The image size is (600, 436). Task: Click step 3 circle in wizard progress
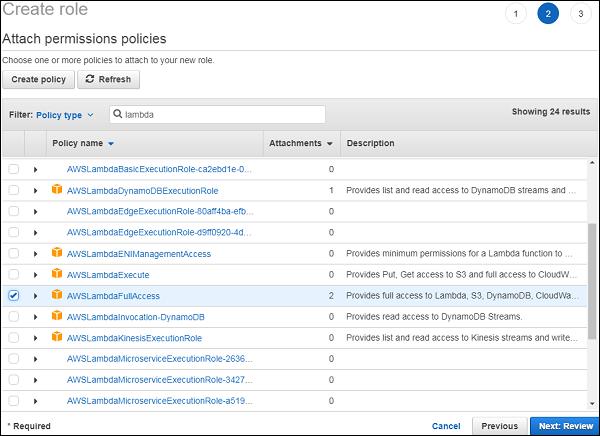[x=580, y=13]
